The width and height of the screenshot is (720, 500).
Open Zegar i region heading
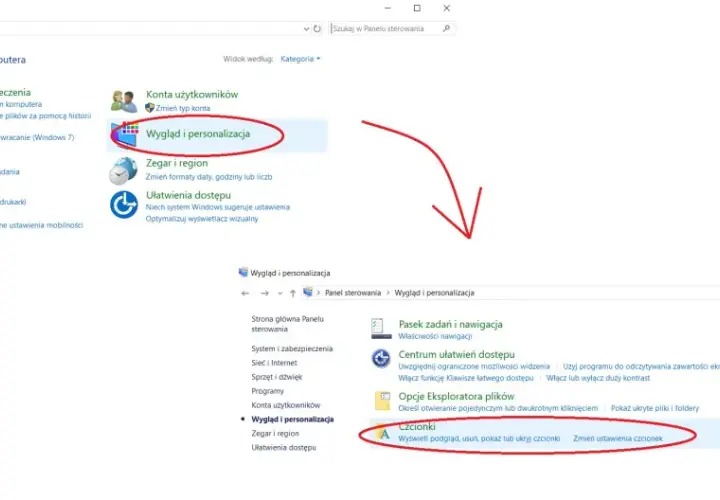(x=177, y=163)
